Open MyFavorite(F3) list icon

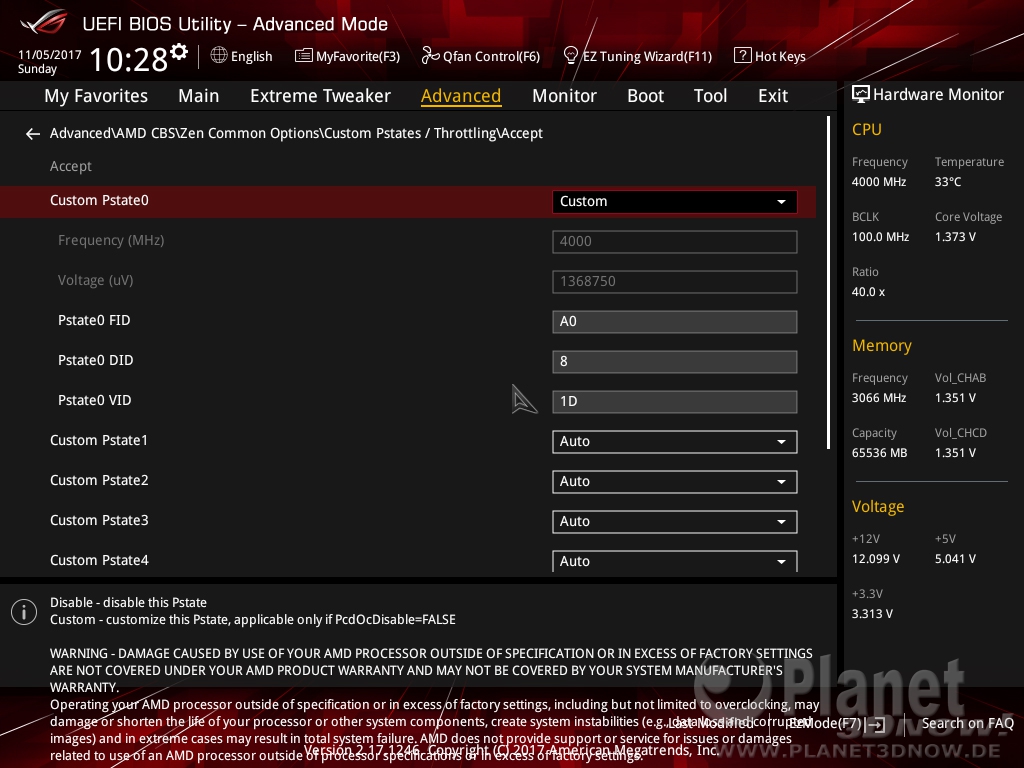pyautogui.click(x=303, y=56)
